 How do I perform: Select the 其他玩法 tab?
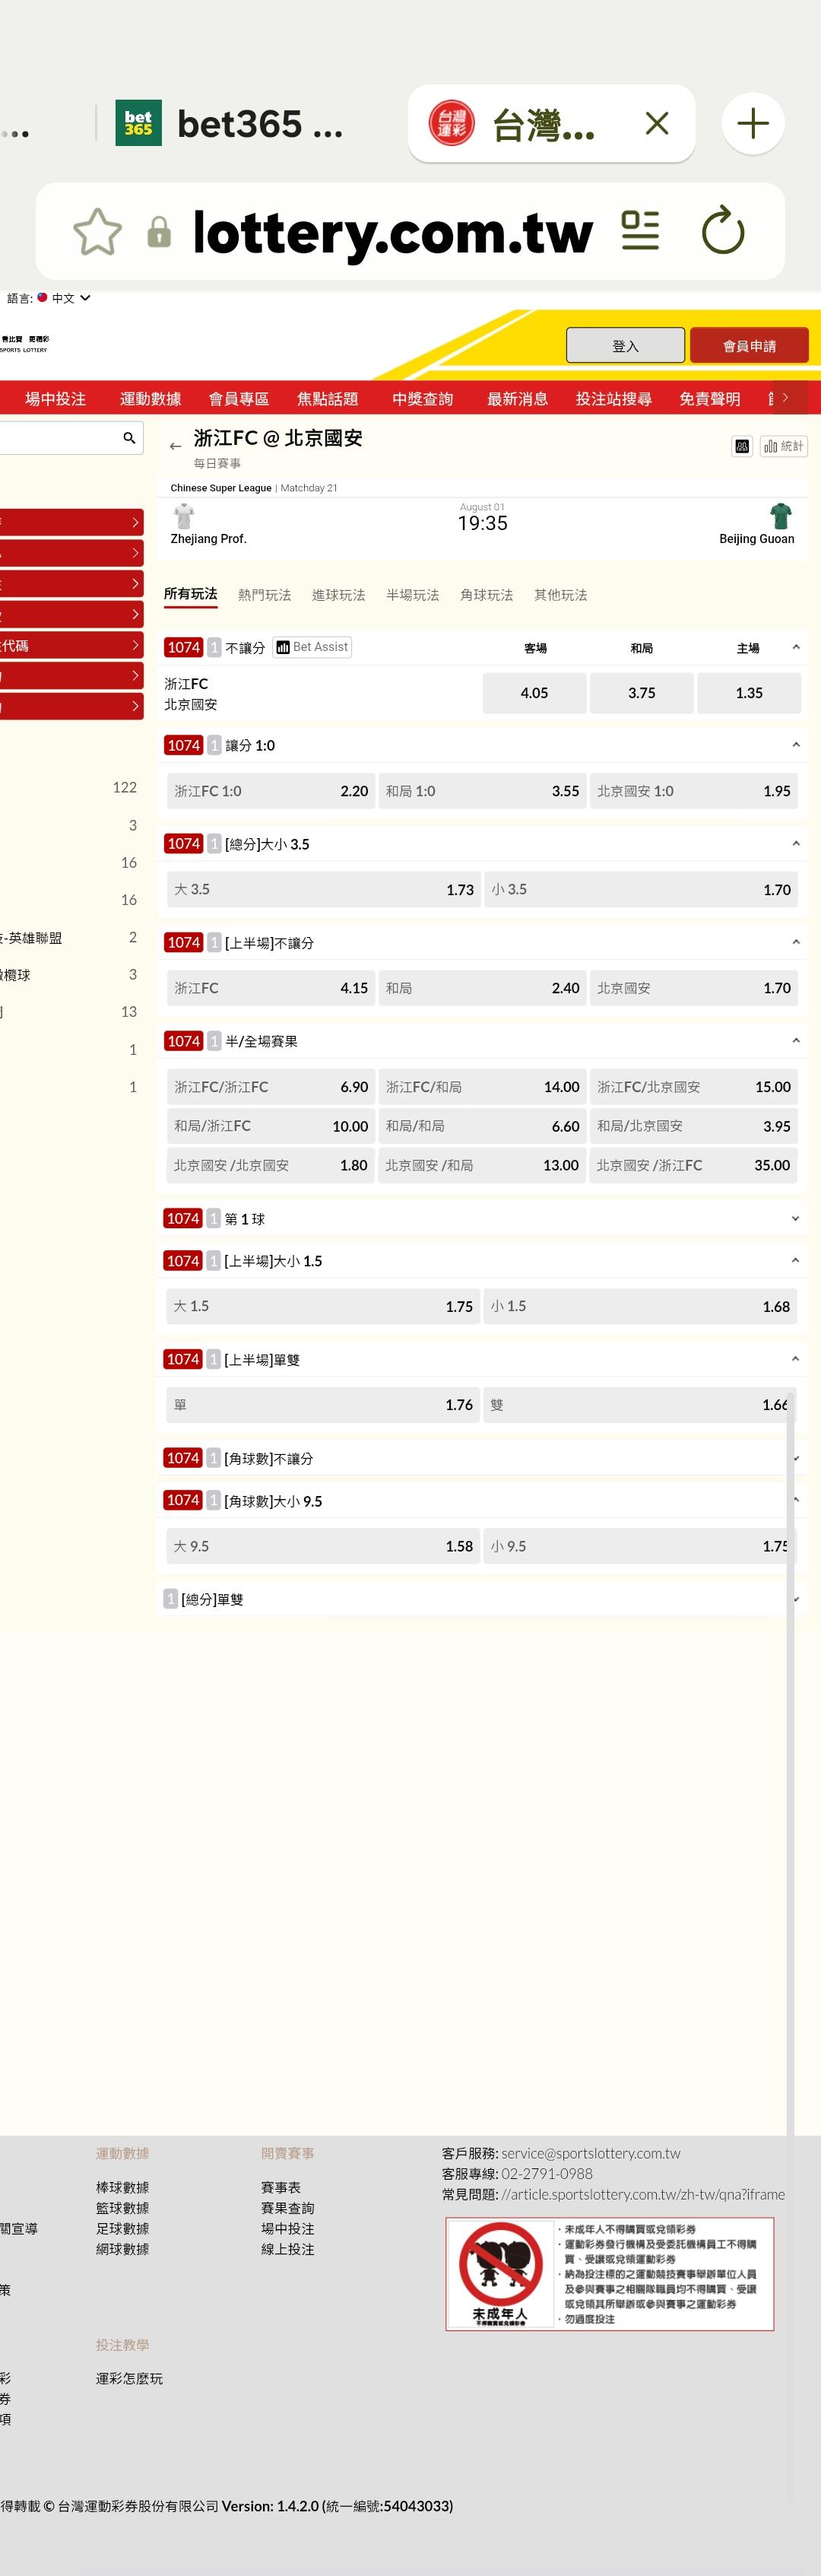tap(560, 595)
